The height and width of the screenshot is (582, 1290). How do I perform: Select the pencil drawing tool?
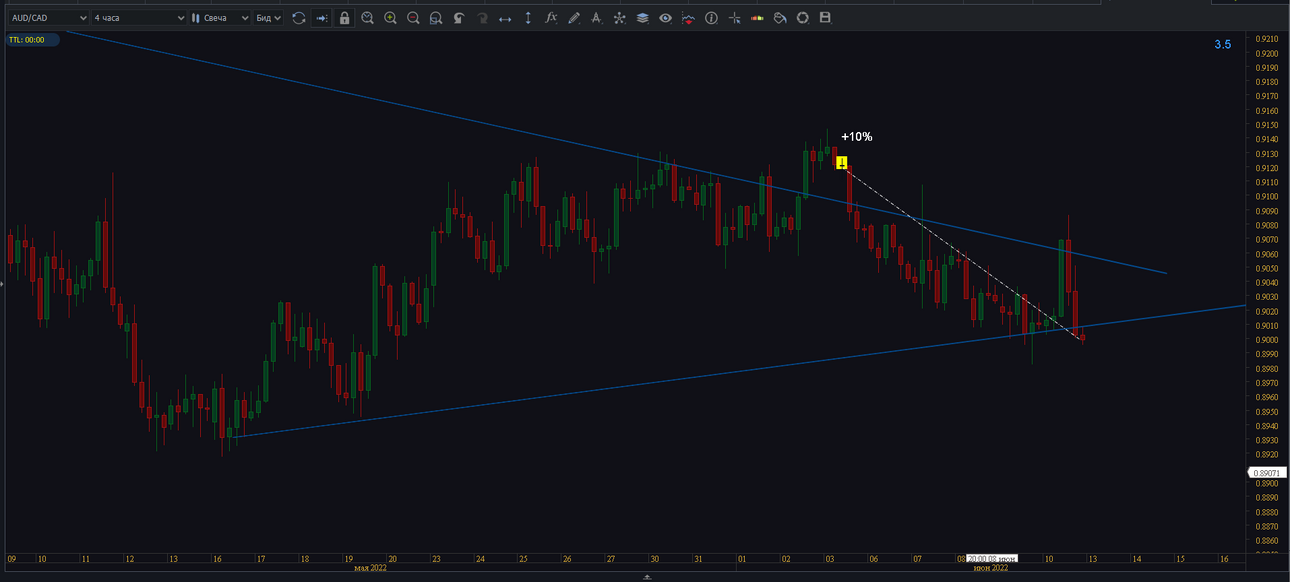(x=574, y=18)
